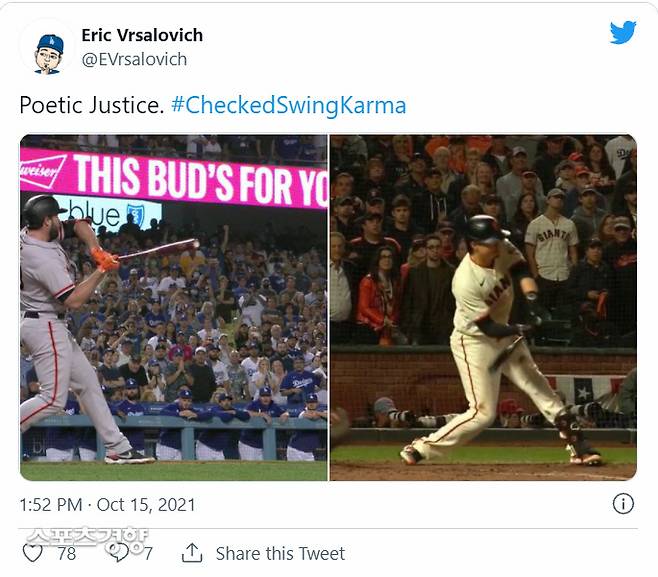
Task: Open the tweet info circle icon
Action: point(623,504)
